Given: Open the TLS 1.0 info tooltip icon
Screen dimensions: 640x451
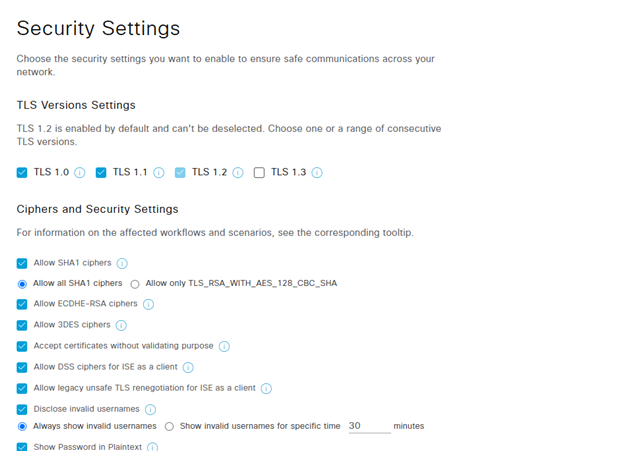Looking at the screenshot, I should coord(80,173).
